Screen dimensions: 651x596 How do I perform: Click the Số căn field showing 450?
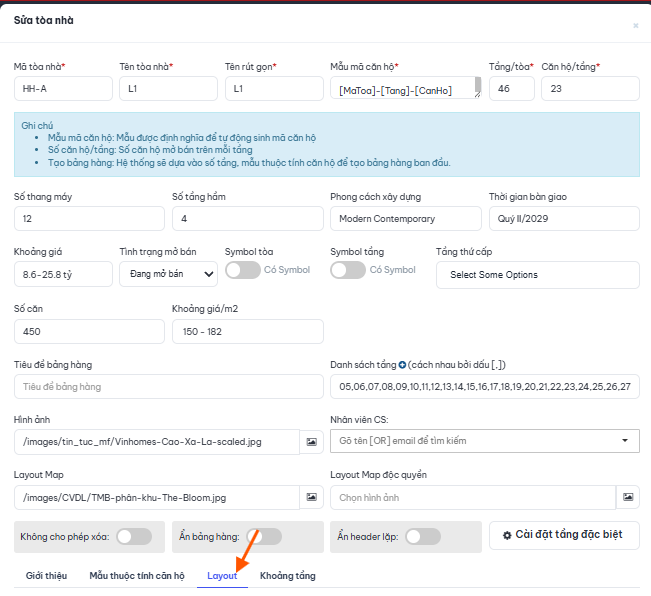point(89,332)
